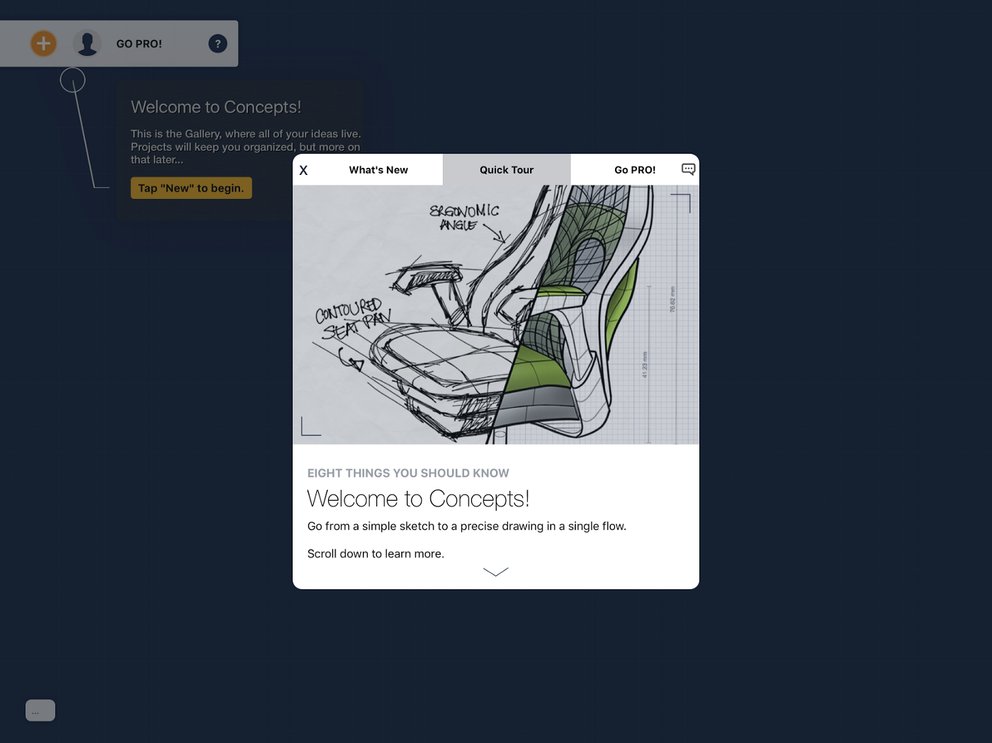992x743 pixels.
Task: View the Go PRO! tab in the popup
Action: (633, 169)
